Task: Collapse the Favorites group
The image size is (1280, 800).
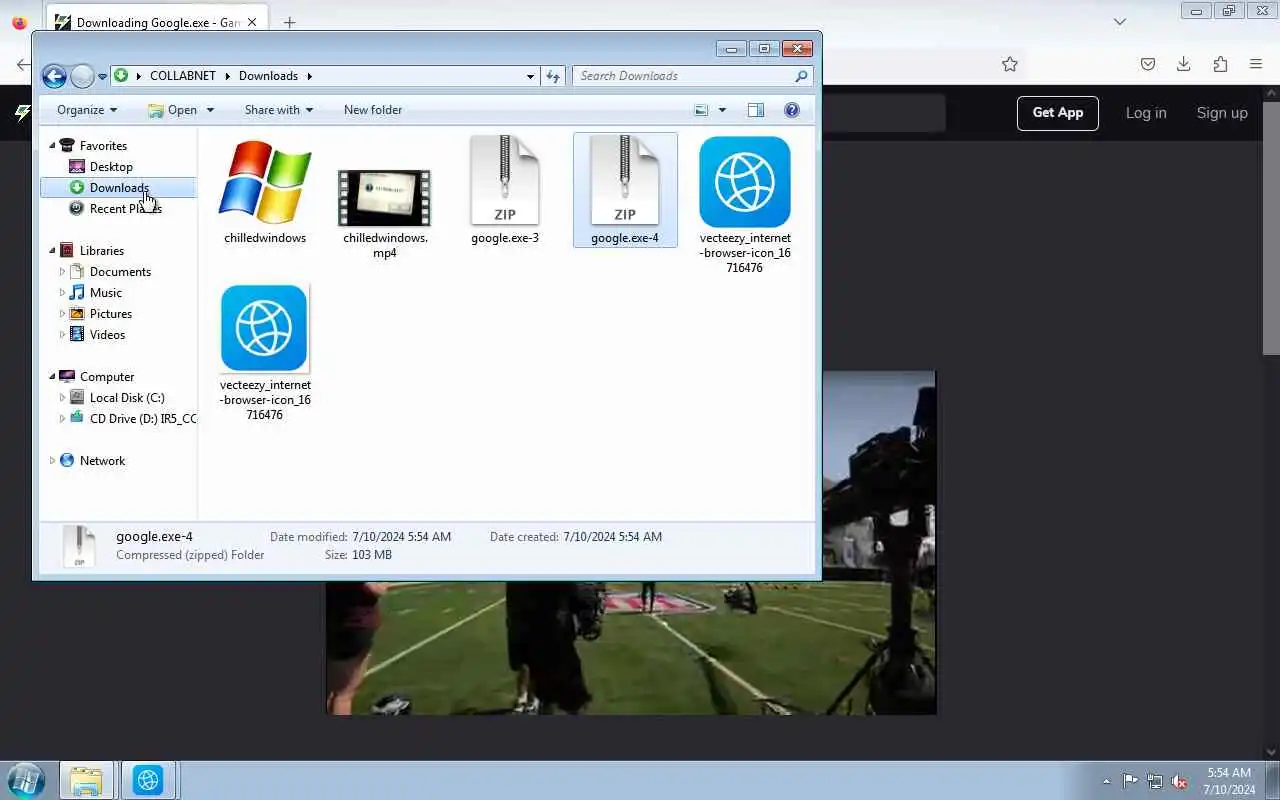Action: click(53, 146)
